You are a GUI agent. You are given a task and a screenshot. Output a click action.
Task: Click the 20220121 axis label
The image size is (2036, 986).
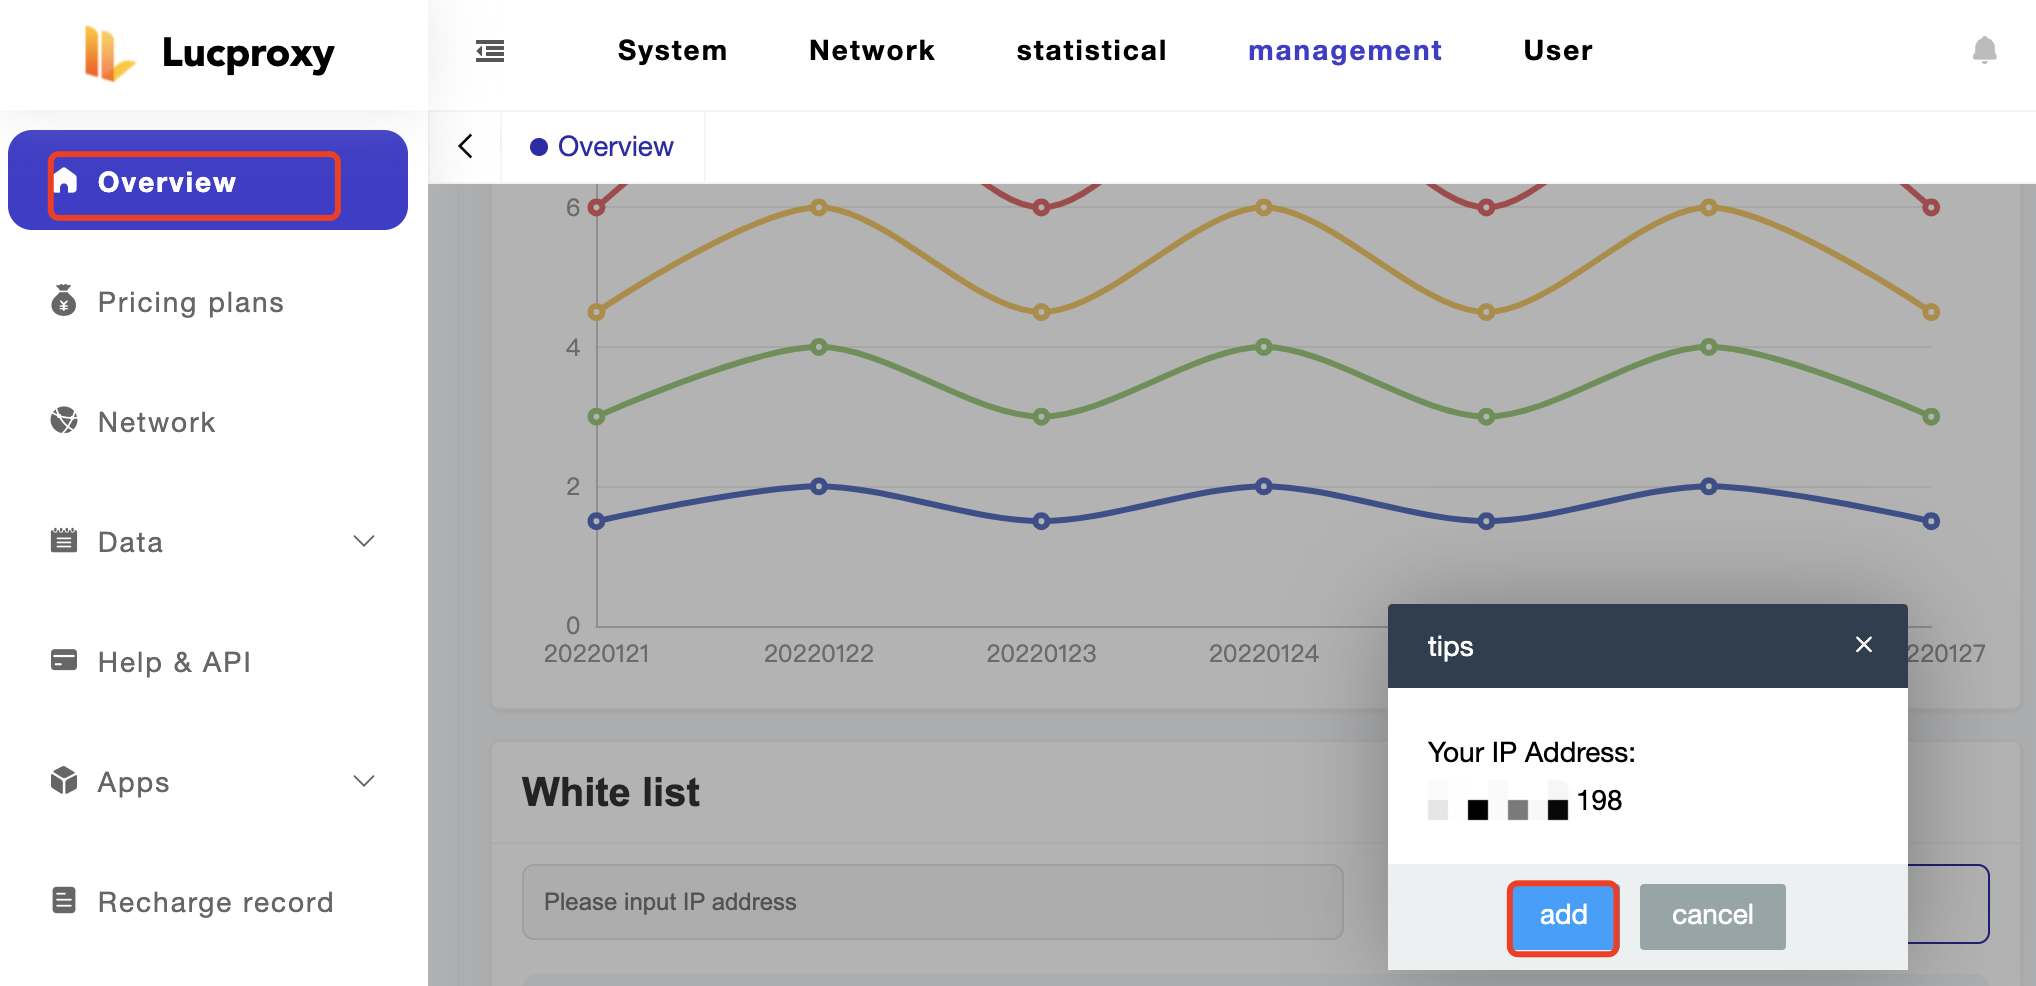pyautogui.click(x=596, y=654)
